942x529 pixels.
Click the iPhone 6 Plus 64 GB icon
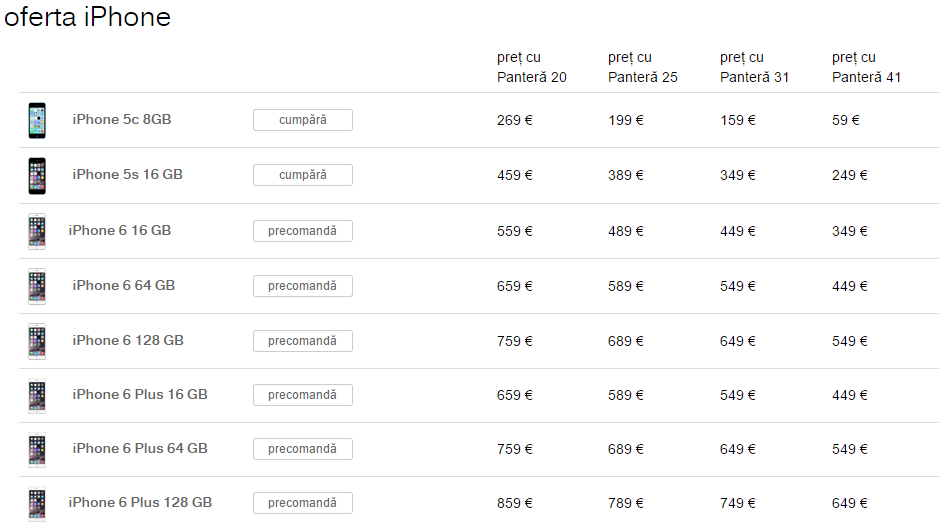coord(37,450)
